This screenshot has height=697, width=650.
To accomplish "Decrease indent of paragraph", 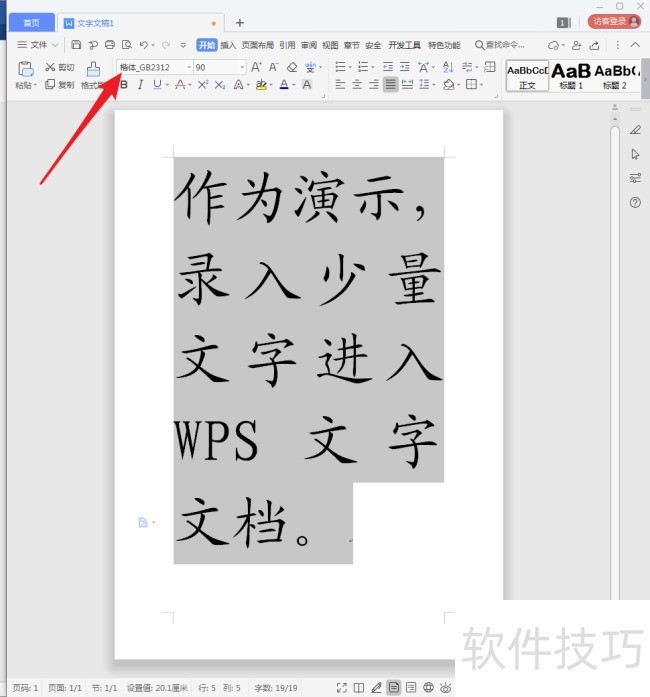I will 388,67.
